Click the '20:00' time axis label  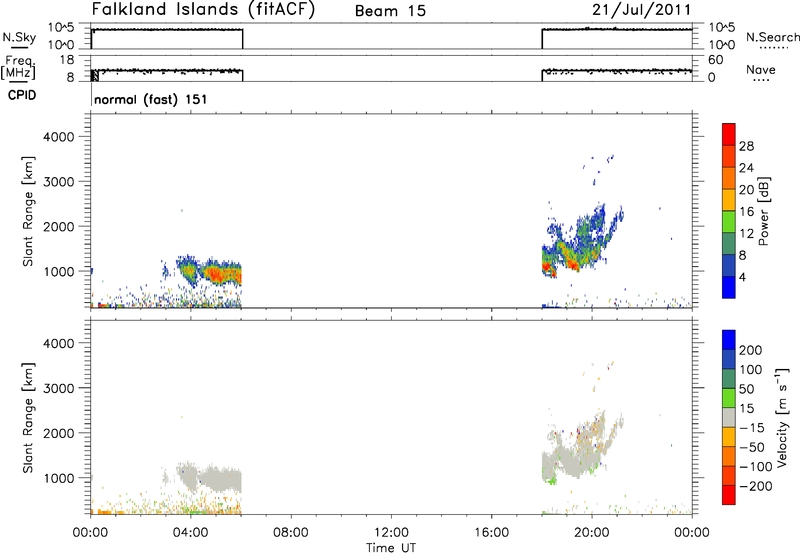[592, 533]
